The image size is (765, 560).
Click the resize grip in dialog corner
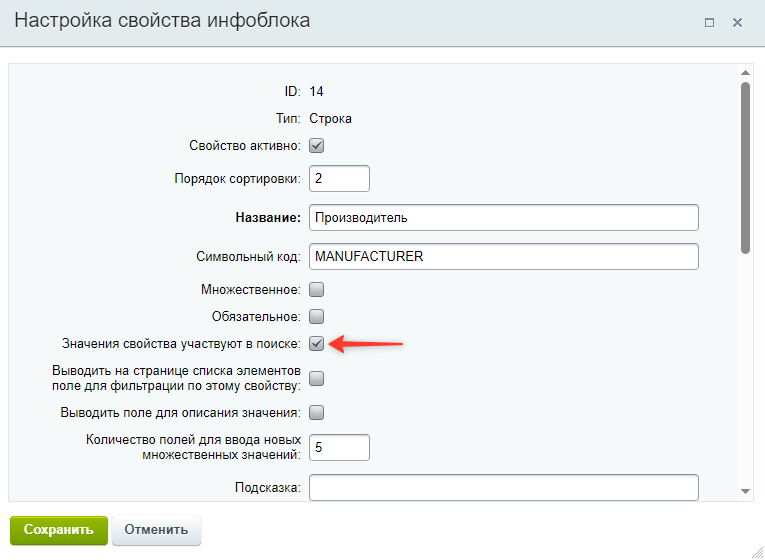(757, 552)
